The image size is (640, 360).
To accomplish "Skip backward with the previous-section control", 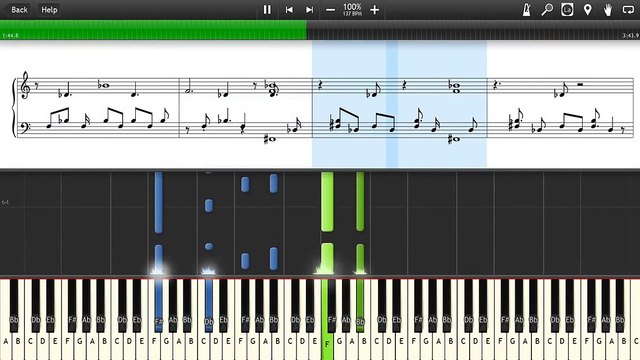I will pyautogui.click(x=289, y=10).
